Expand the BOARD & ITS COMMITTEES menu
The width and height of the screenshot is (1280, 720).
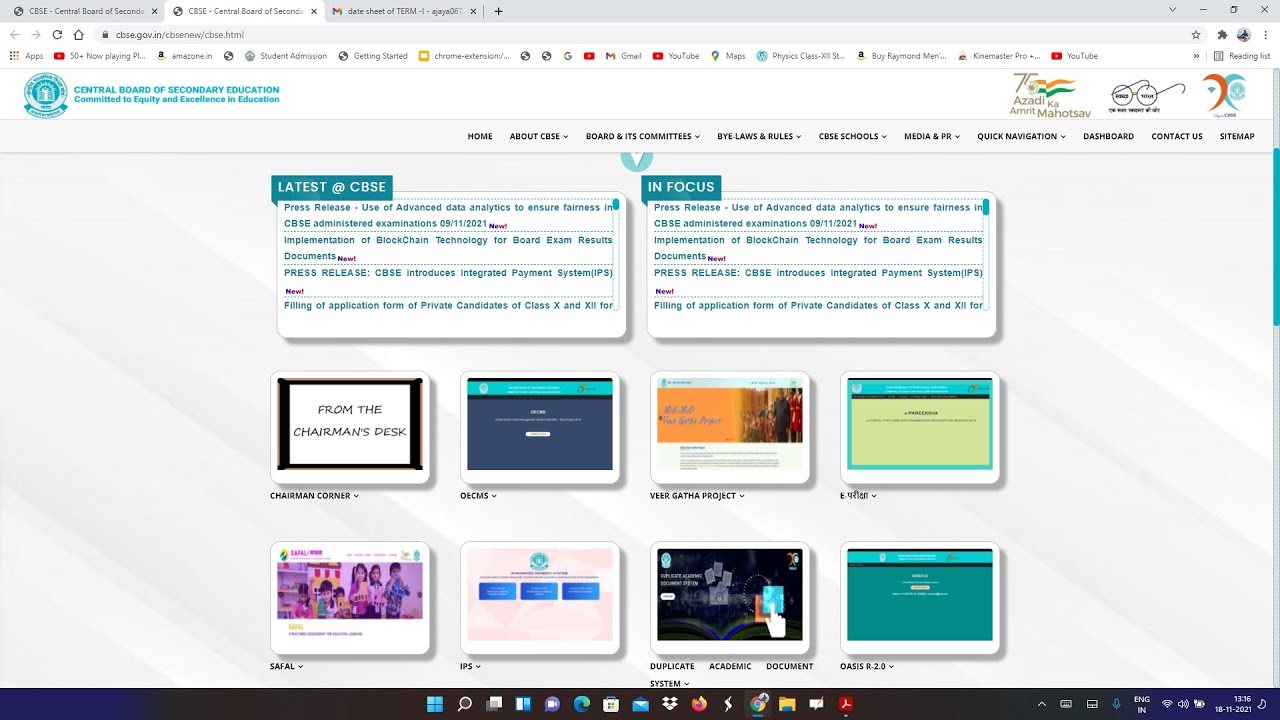tap(643, 136)
